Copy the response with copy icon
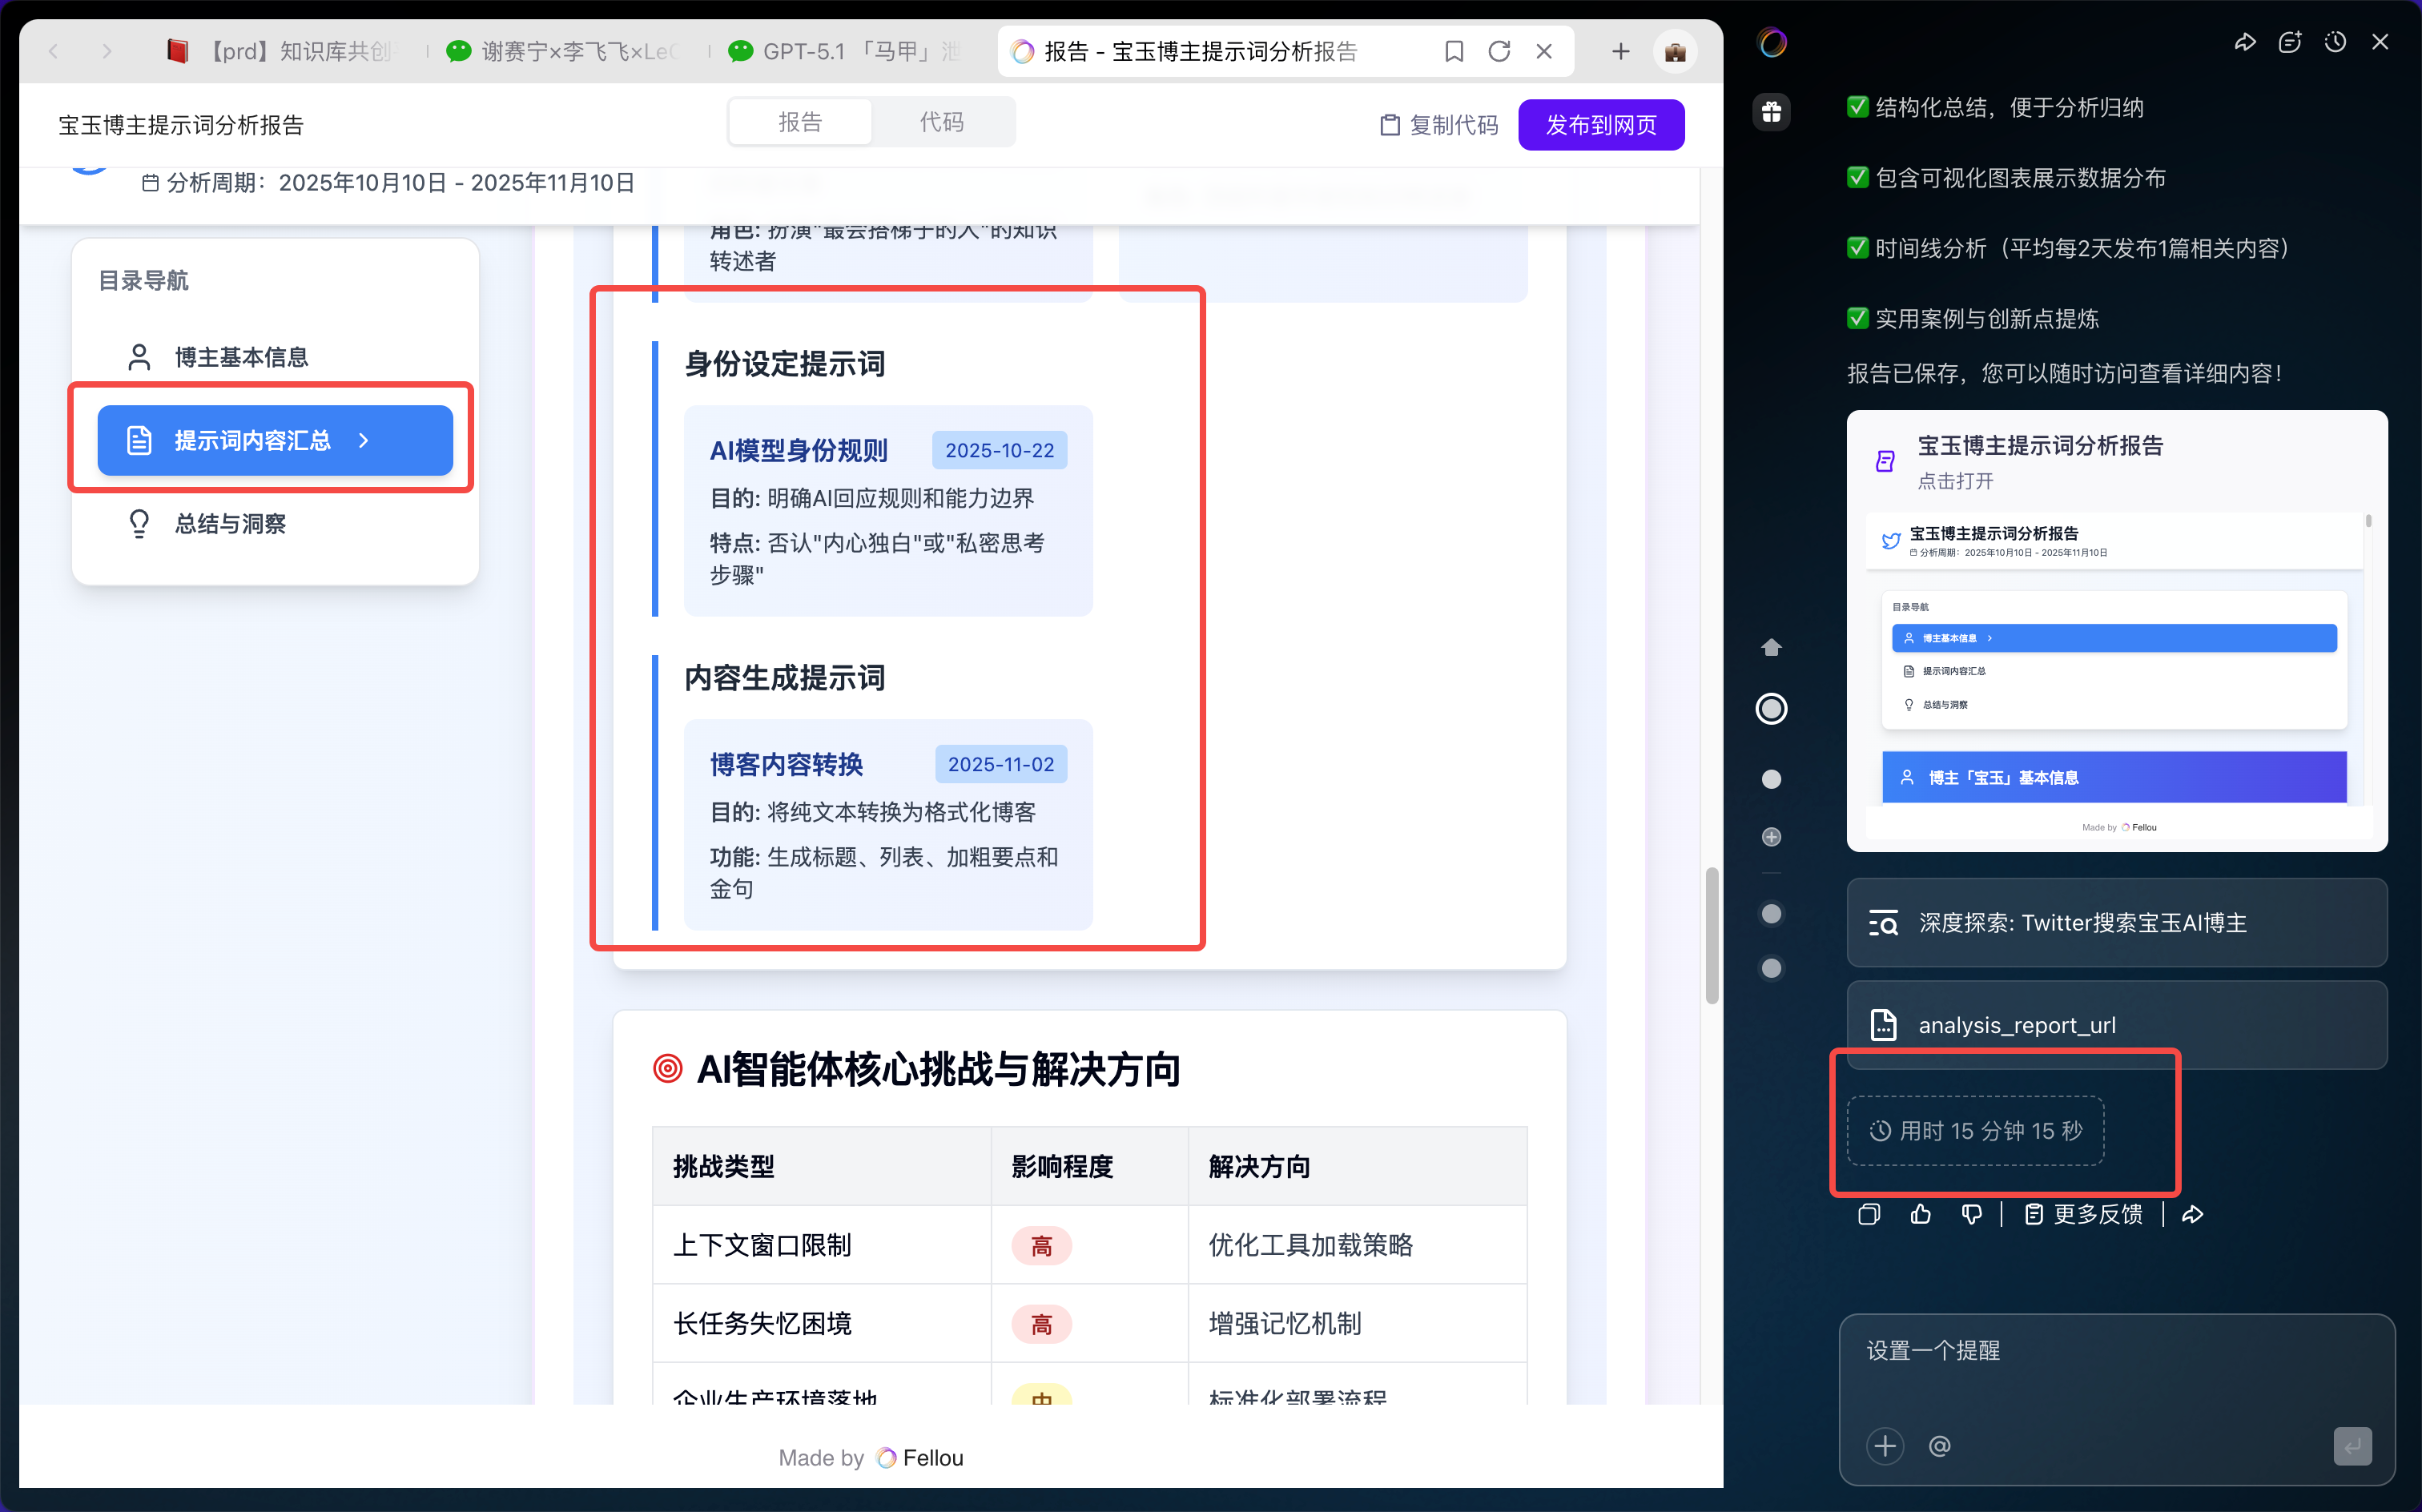 coord(1869,1214)
